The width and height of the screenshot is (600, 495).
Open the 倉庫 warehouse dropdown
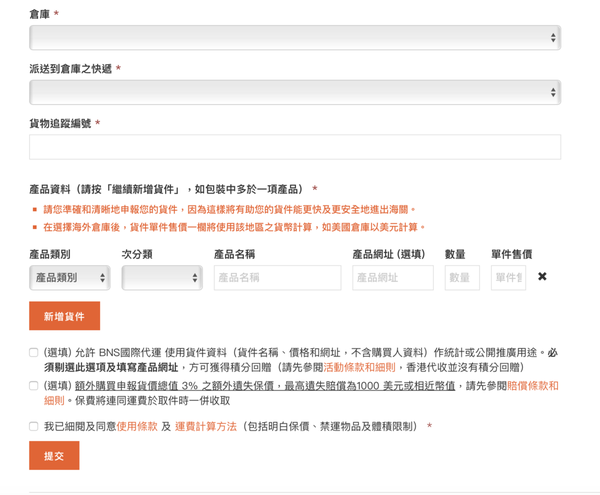(x=294, y=38)
